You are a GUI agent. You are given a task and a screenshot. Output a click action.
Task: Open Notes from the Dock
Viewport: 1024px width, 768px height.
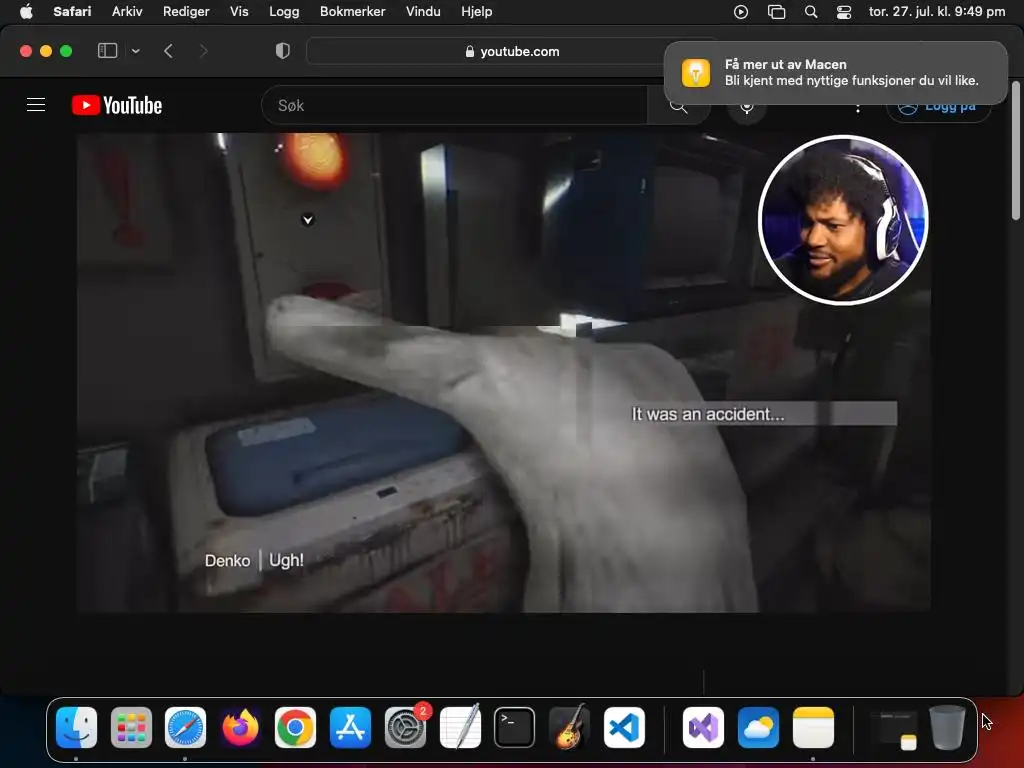[813, 728]
